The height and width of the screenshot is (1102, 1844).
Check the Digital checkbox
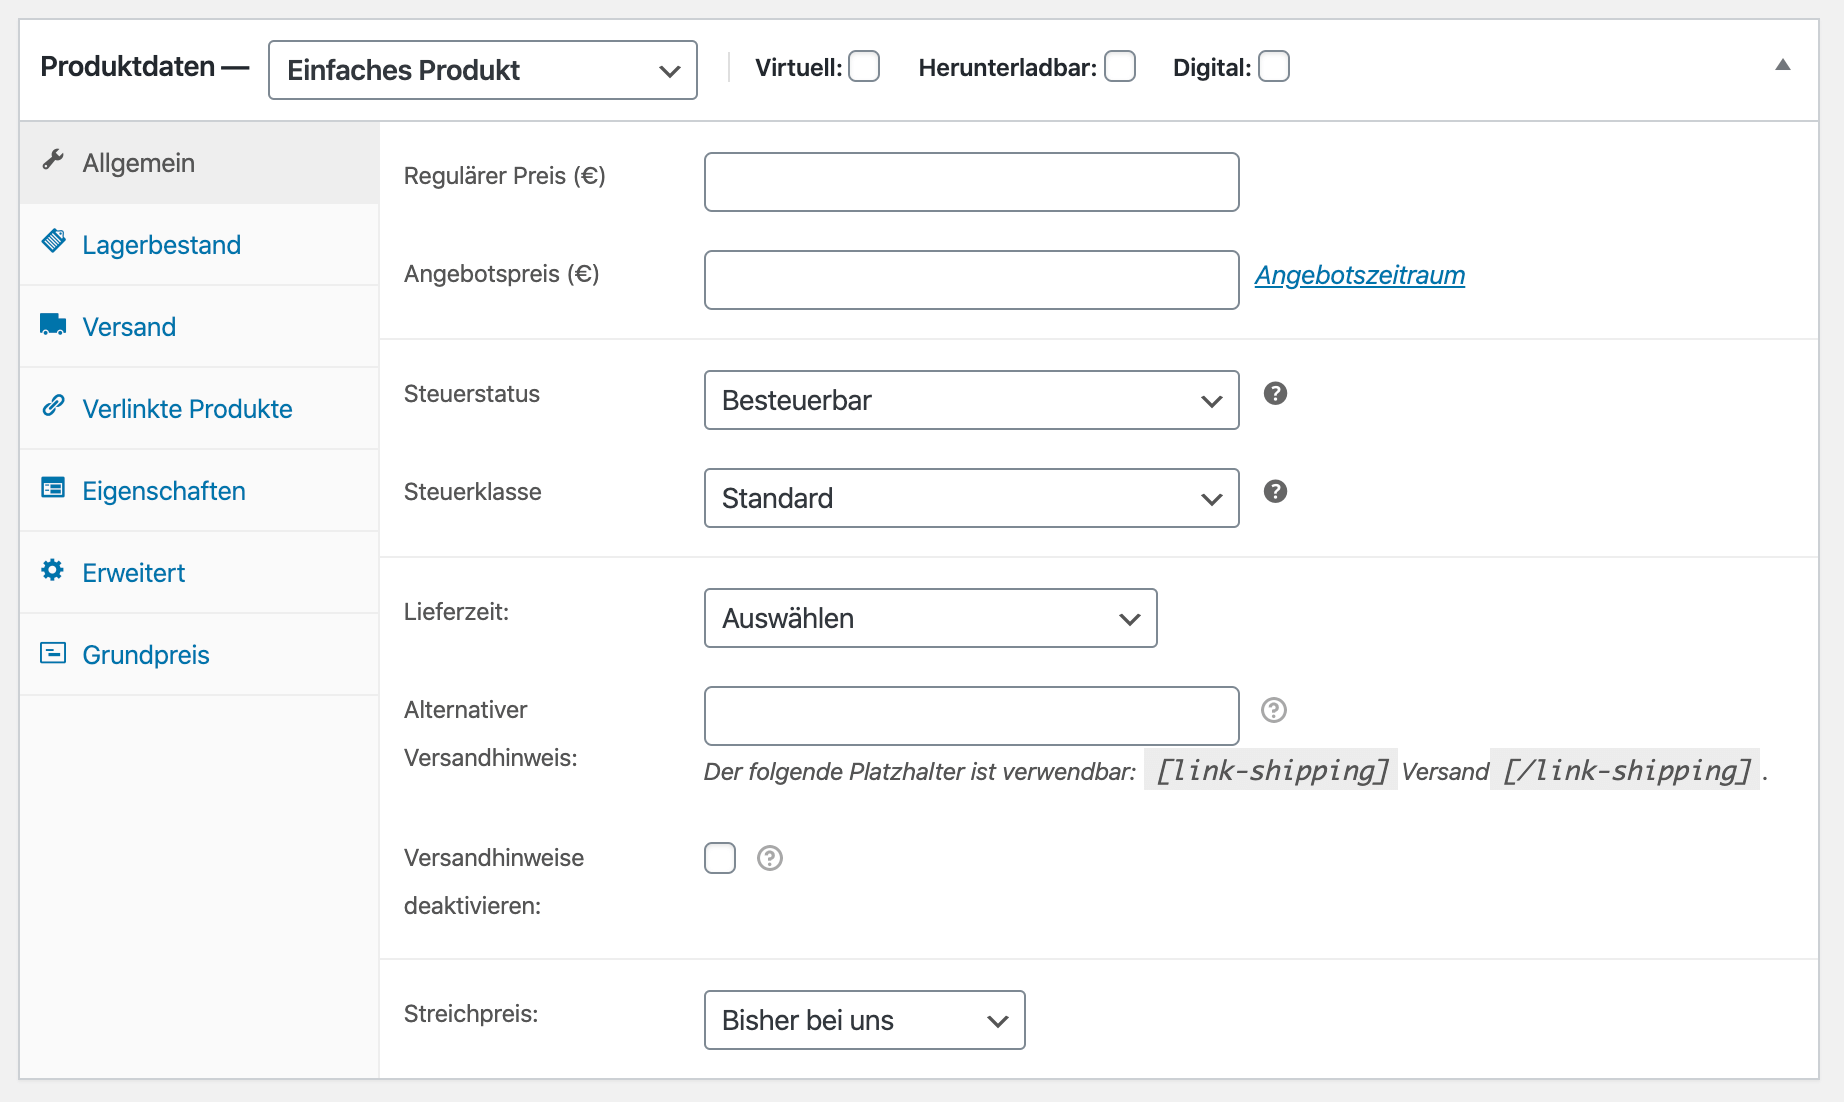click(1274, 67)
